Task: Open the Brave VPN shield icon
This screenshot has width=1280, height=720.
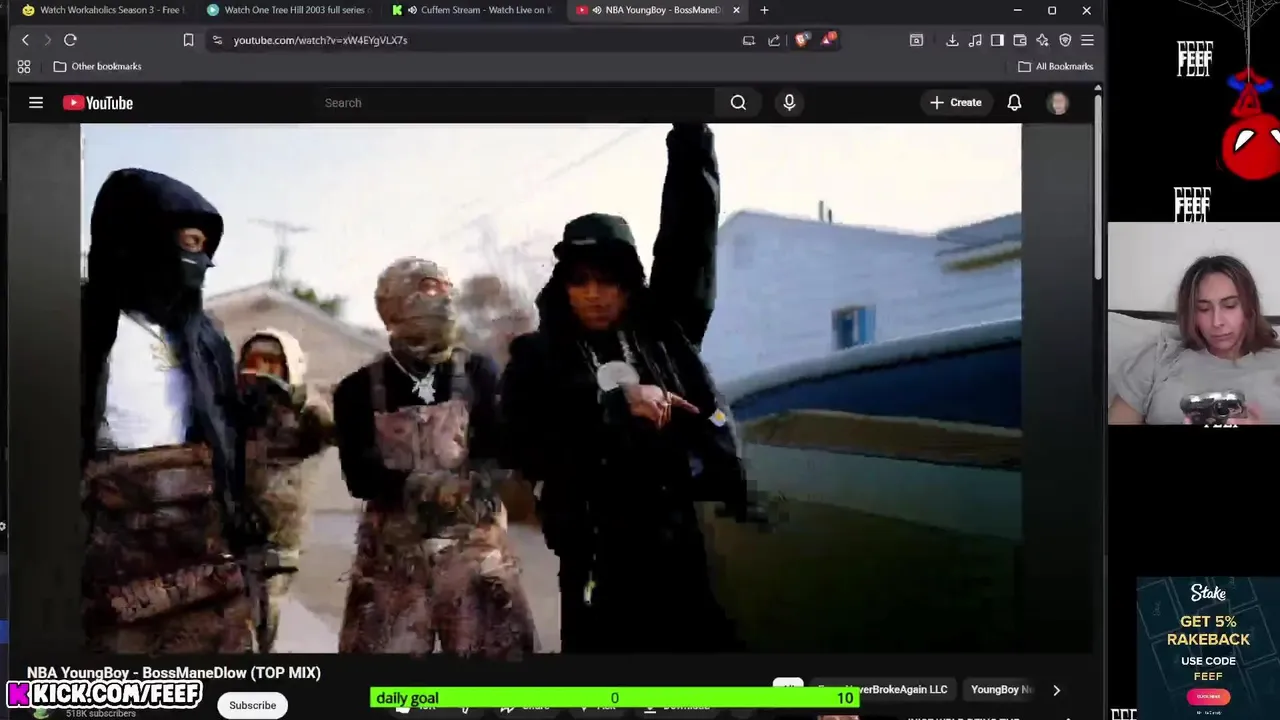Action: (1065, 40)
